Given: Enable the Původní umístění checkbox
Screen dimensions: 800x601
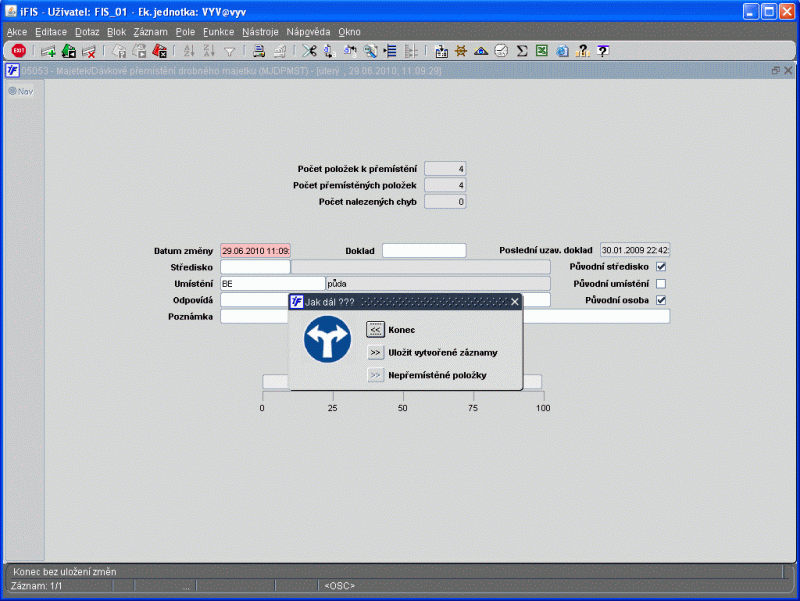Looking at the screenshot, I should (661, 284).
